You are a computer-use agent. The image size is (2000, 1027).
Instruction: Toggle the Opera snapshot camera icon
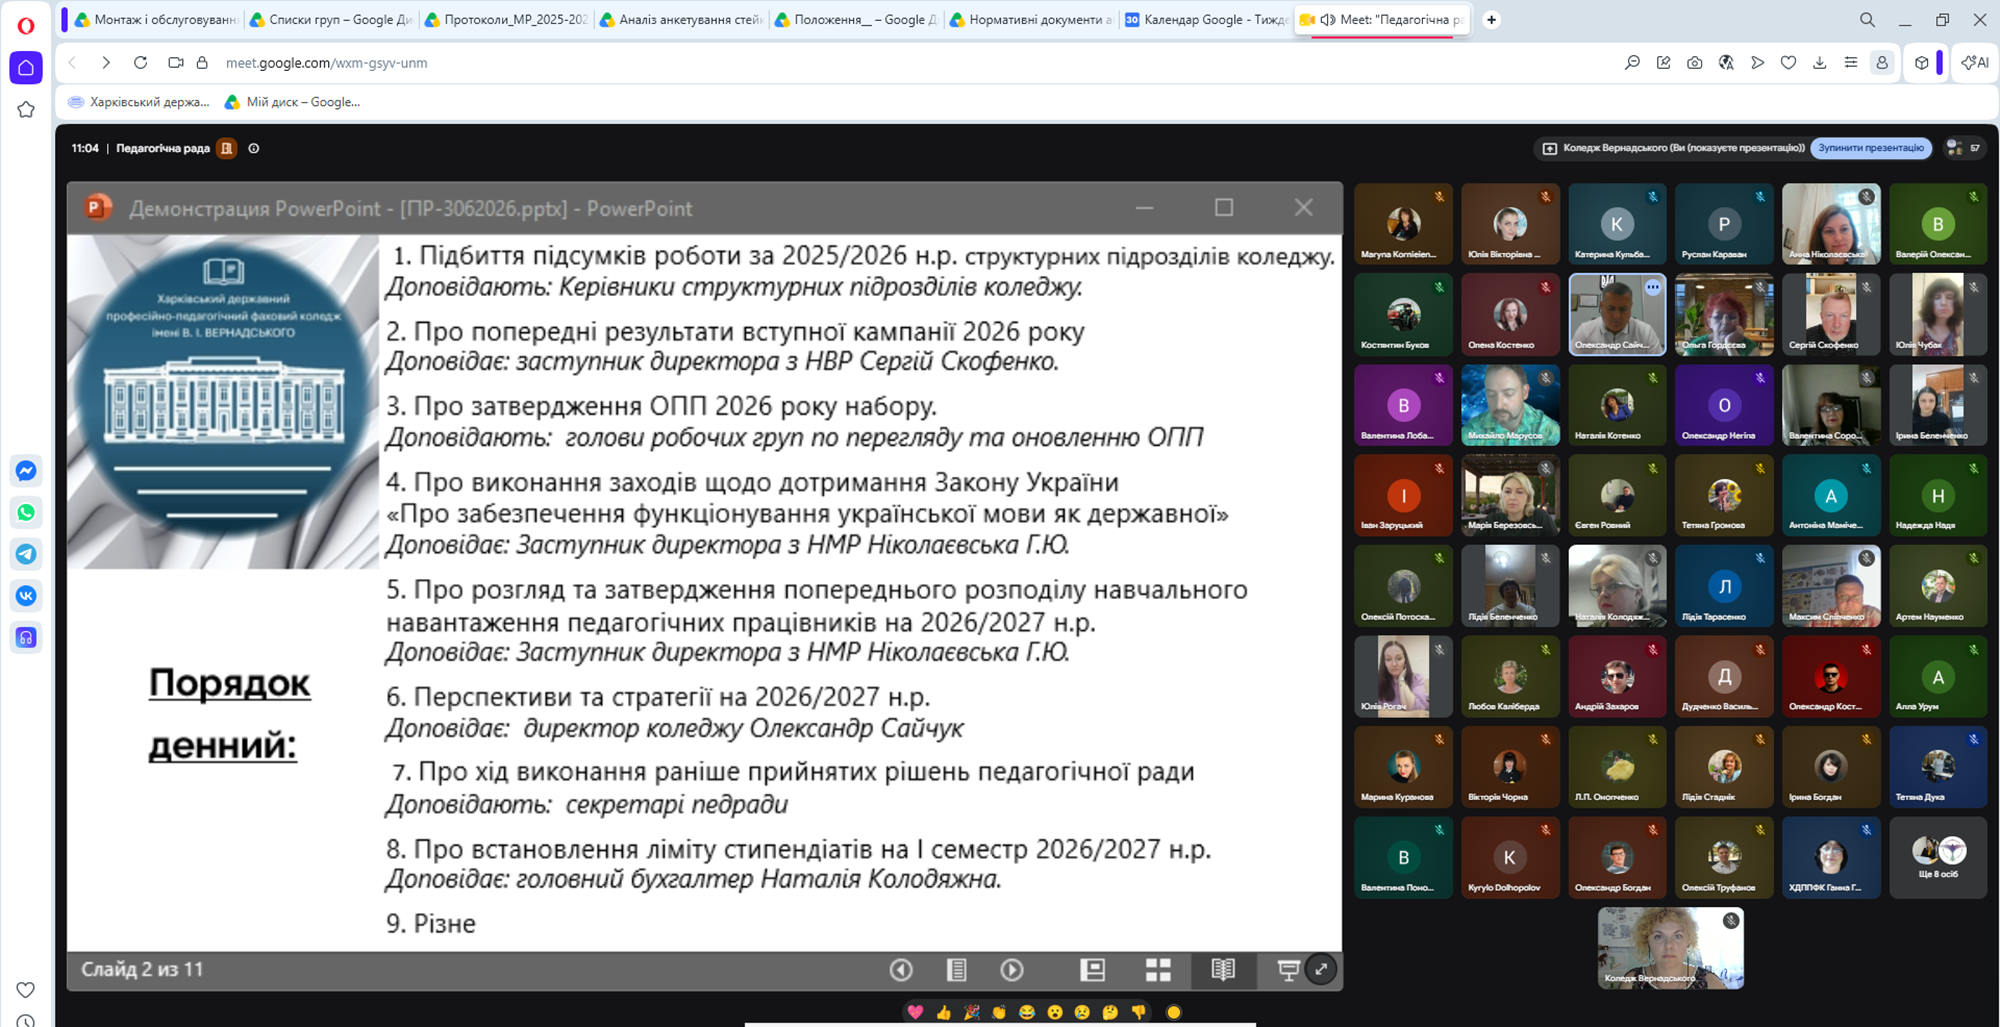pyautogui.click(x=1694, y=62)
